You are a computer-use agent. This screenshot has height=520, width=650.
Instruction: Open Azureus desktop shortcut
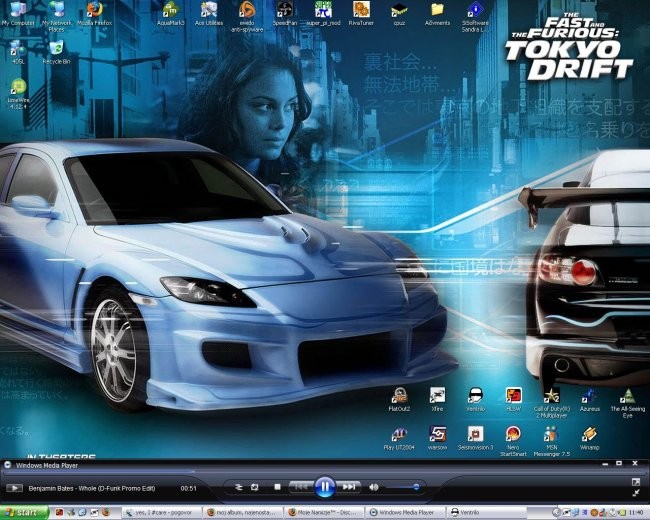[x=590, y=400]
